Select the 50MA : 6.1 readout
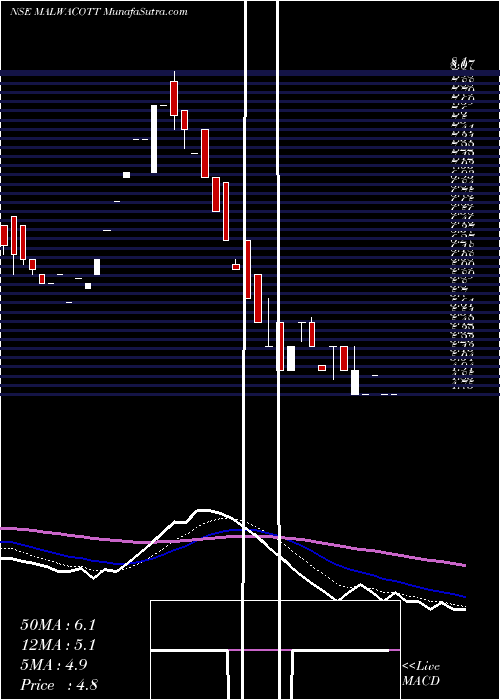Viewport: 500px width, 700px height. (58, 625)
